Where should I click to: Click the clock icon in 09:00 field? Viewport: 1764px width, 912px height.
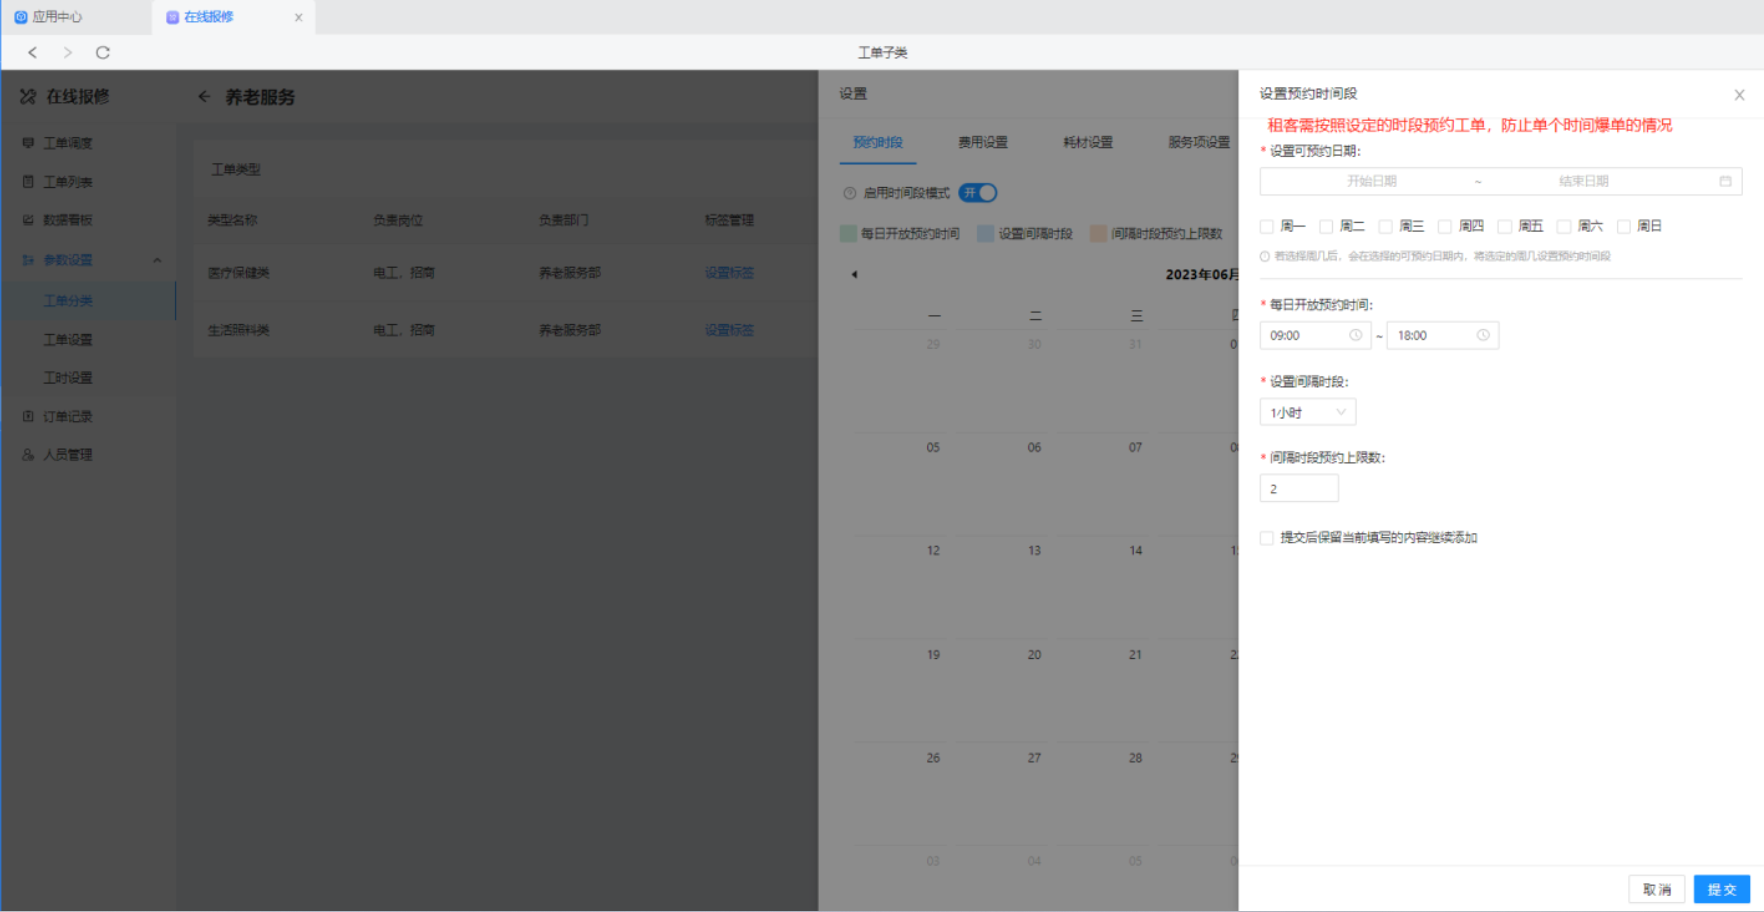[x=1355, y=335]
